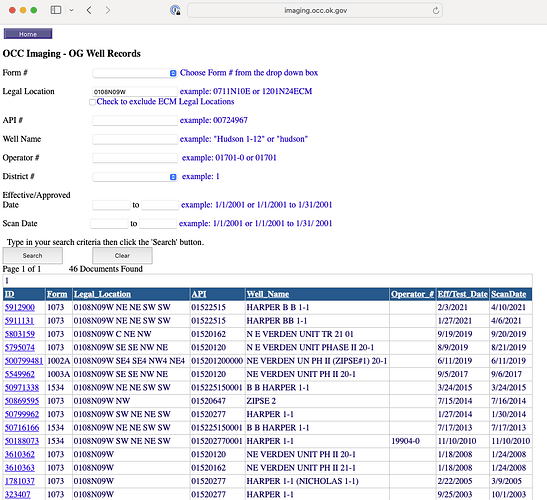Screen dimensions: 547x500
Task: Open the District # dropdown
Action: pos(135,177)
